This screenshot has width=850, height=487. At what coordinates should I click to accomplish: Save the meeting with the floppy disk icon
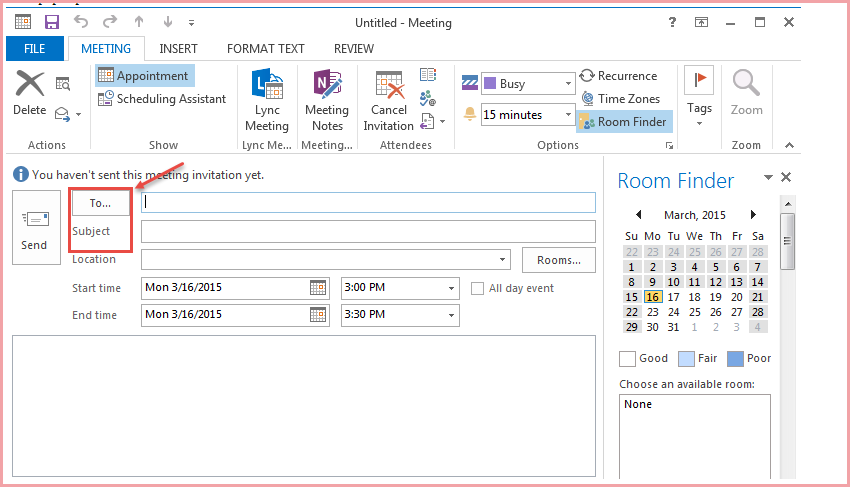click(x=51, y=22)
